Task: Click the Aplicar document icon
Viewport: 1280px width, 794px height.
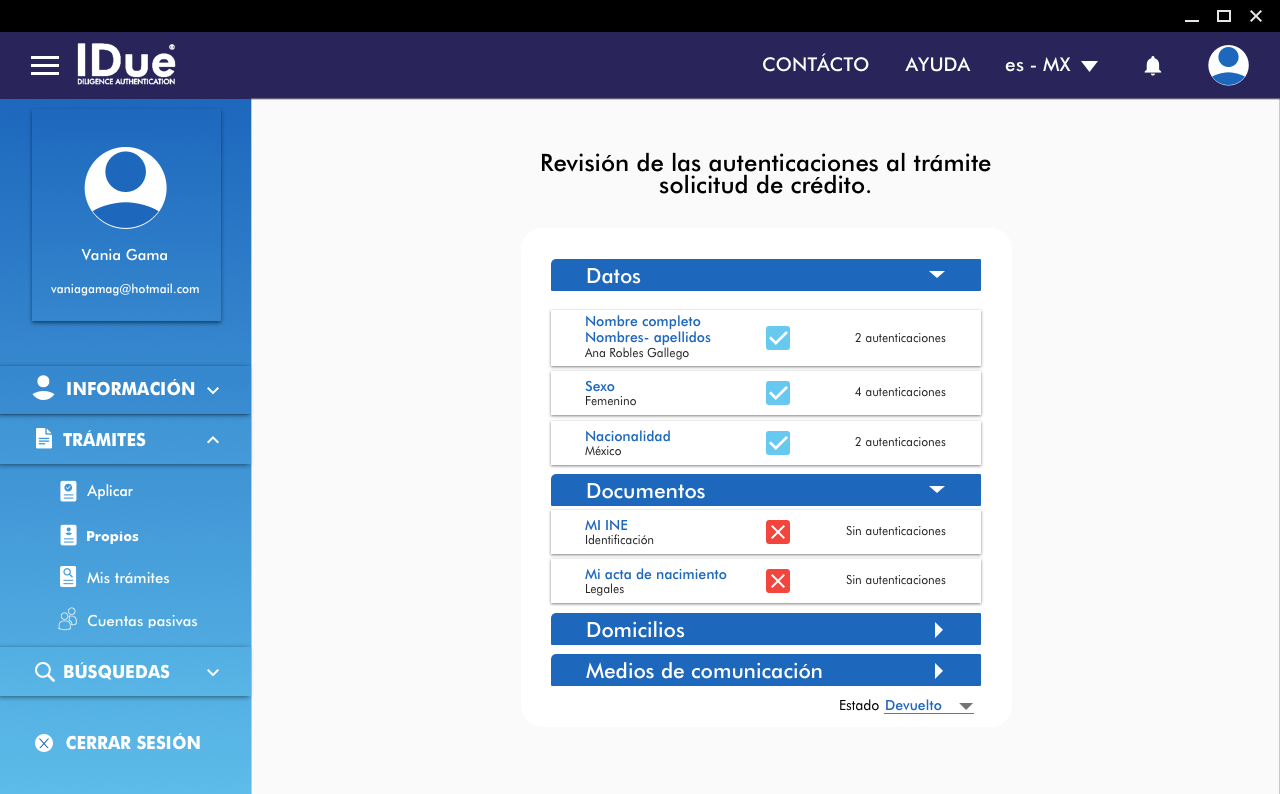Action: click(x=68, y=491)
